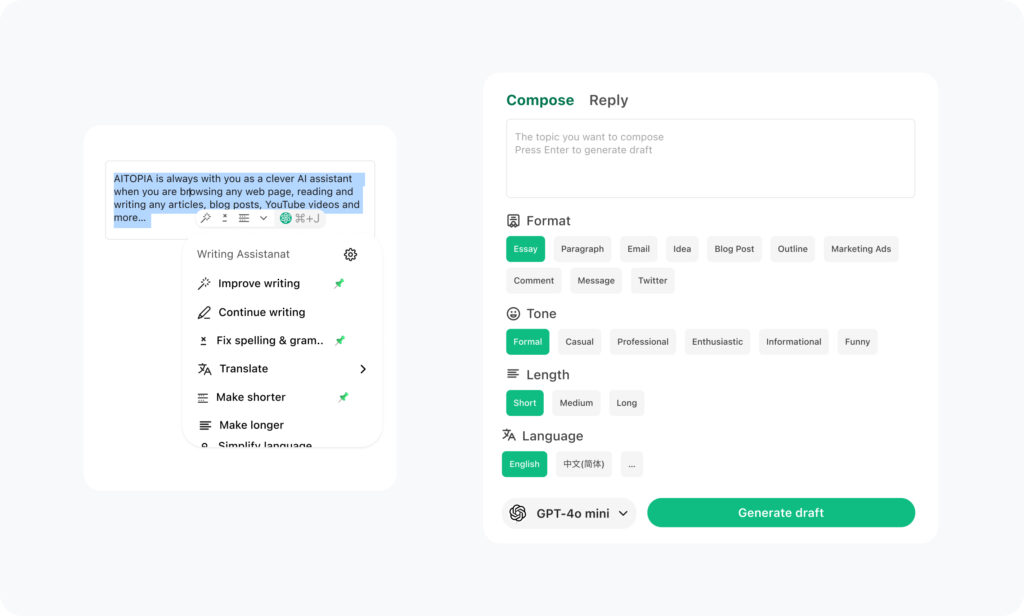Click the make shorter lines icon in mini toolbar
Screen dimensions: 1024x616
[x=244, y=218]
